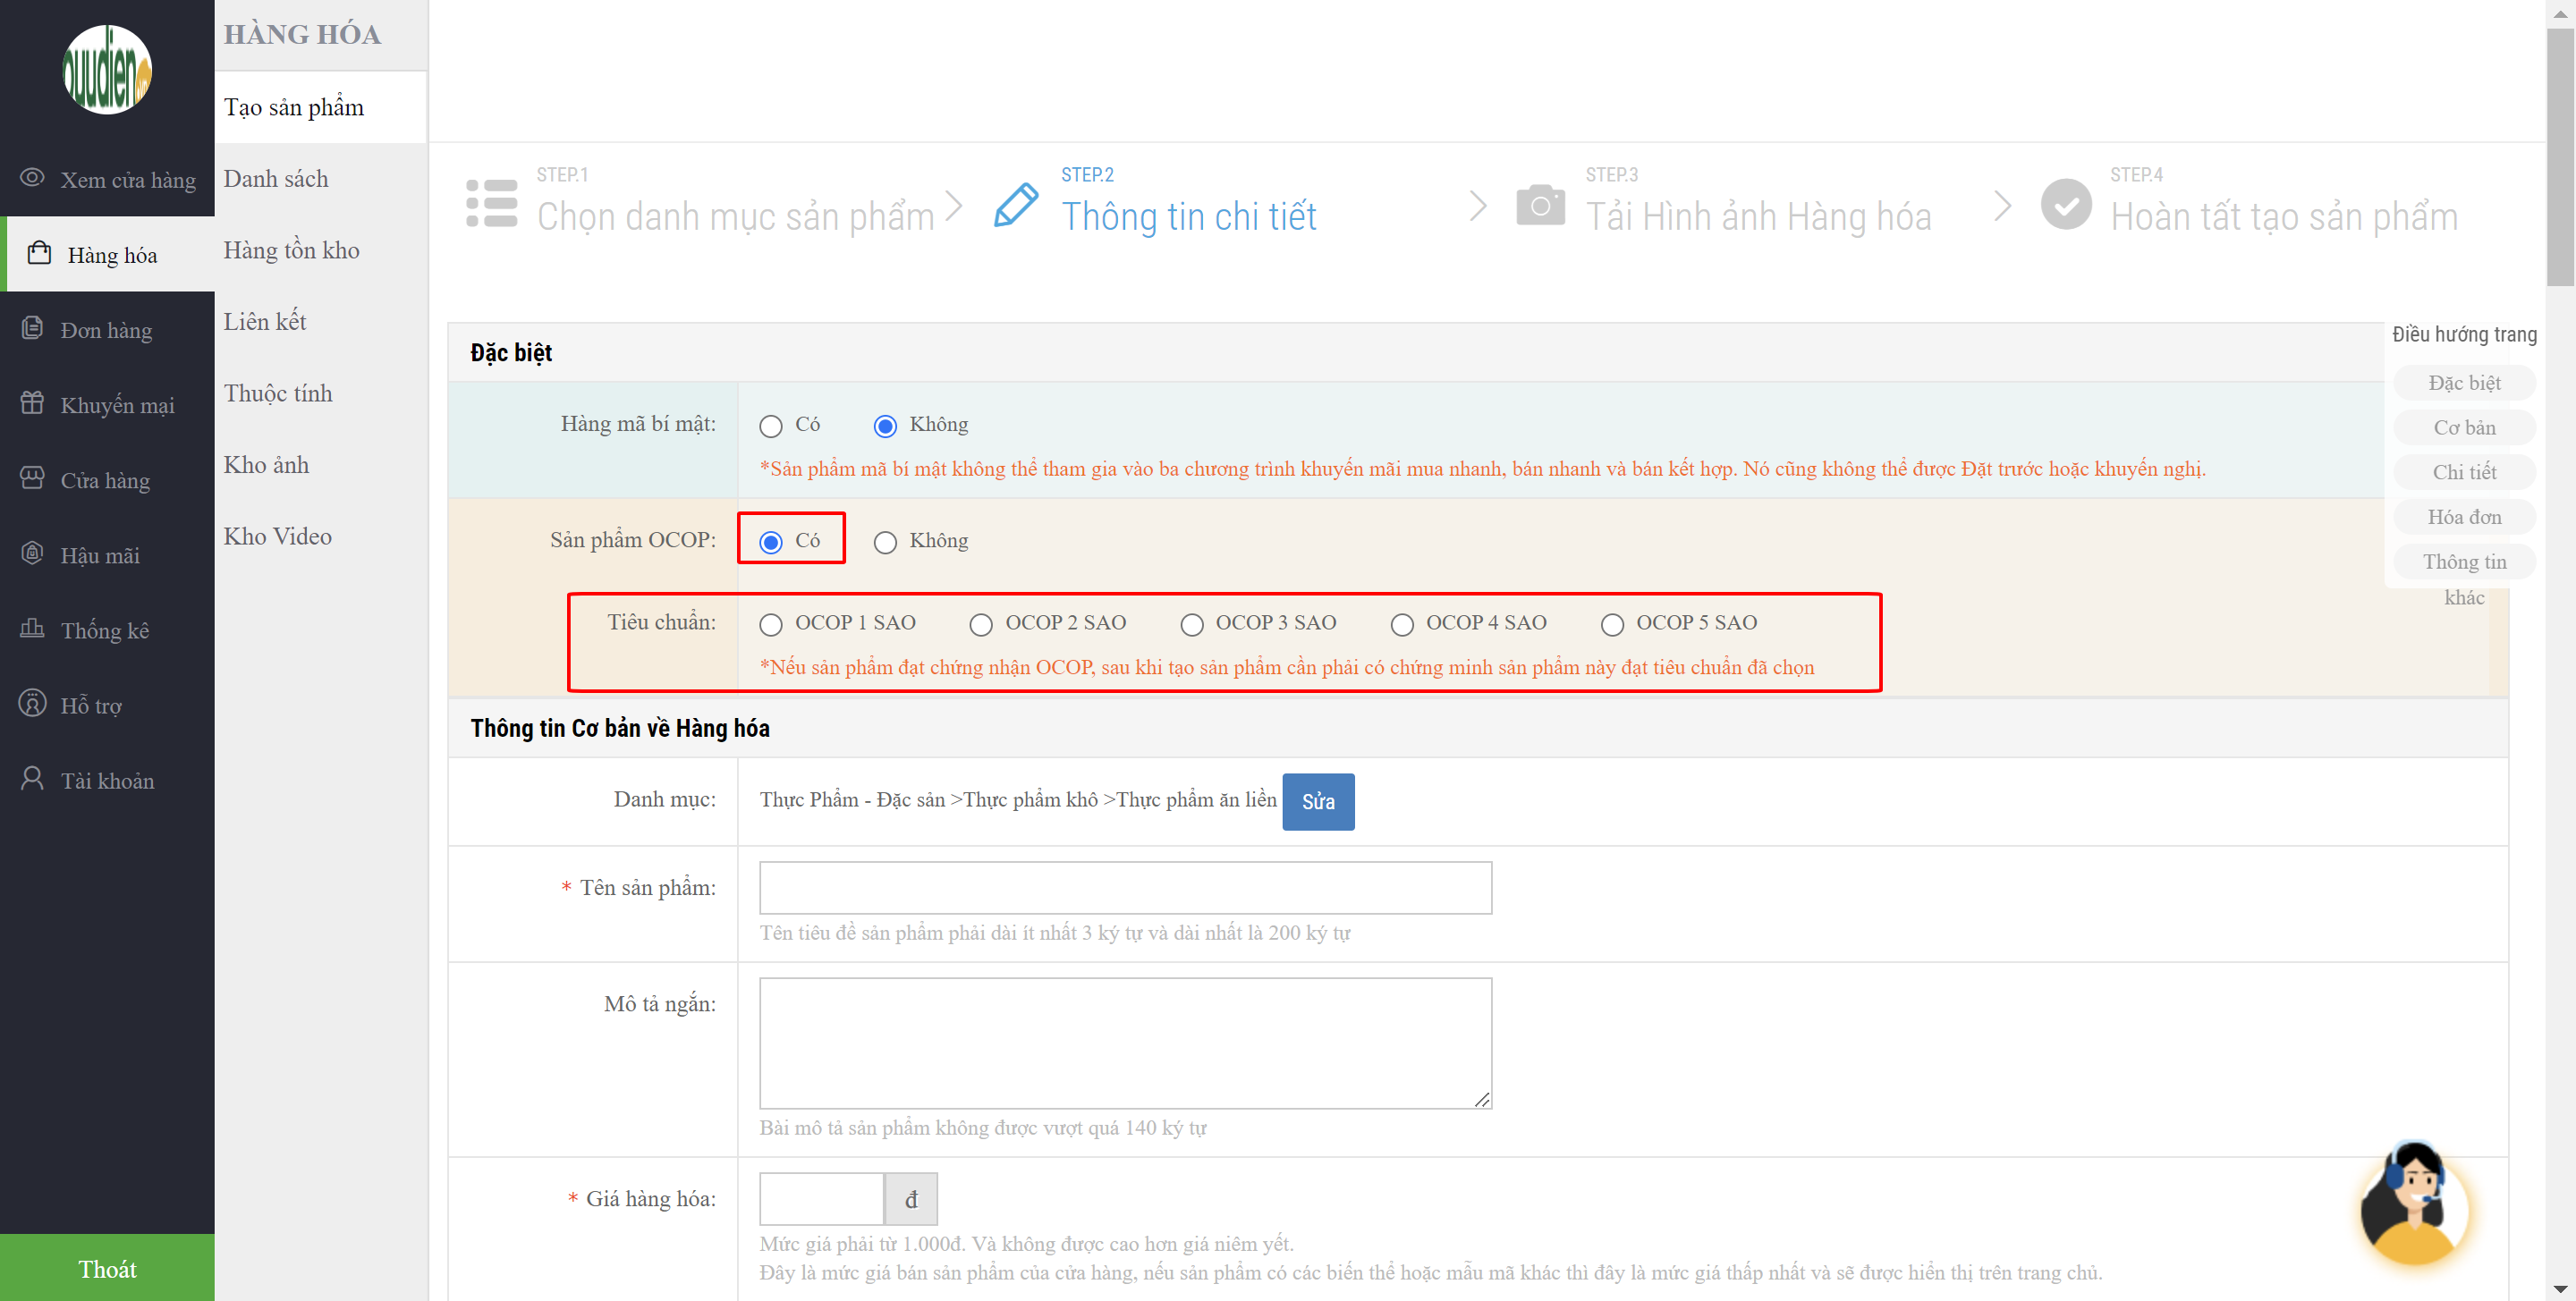Select Không for Sản phẩm OCOP

[885, 542]
